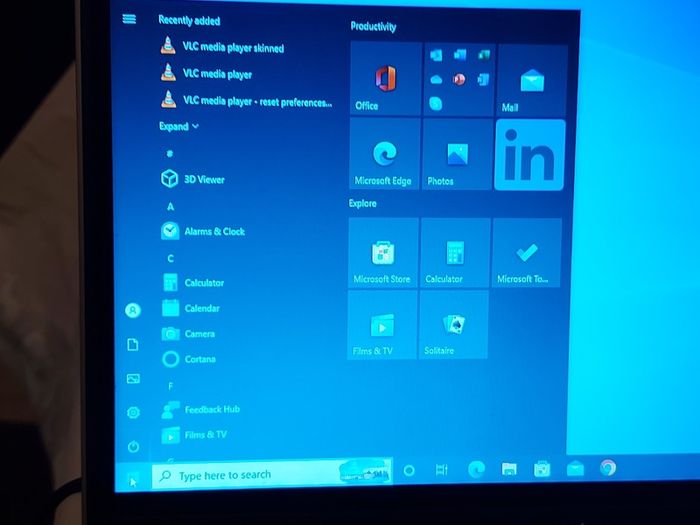Open the LinkedIn tile
Image resolution: width=700 pixels, height=525 pixels.
530,155
